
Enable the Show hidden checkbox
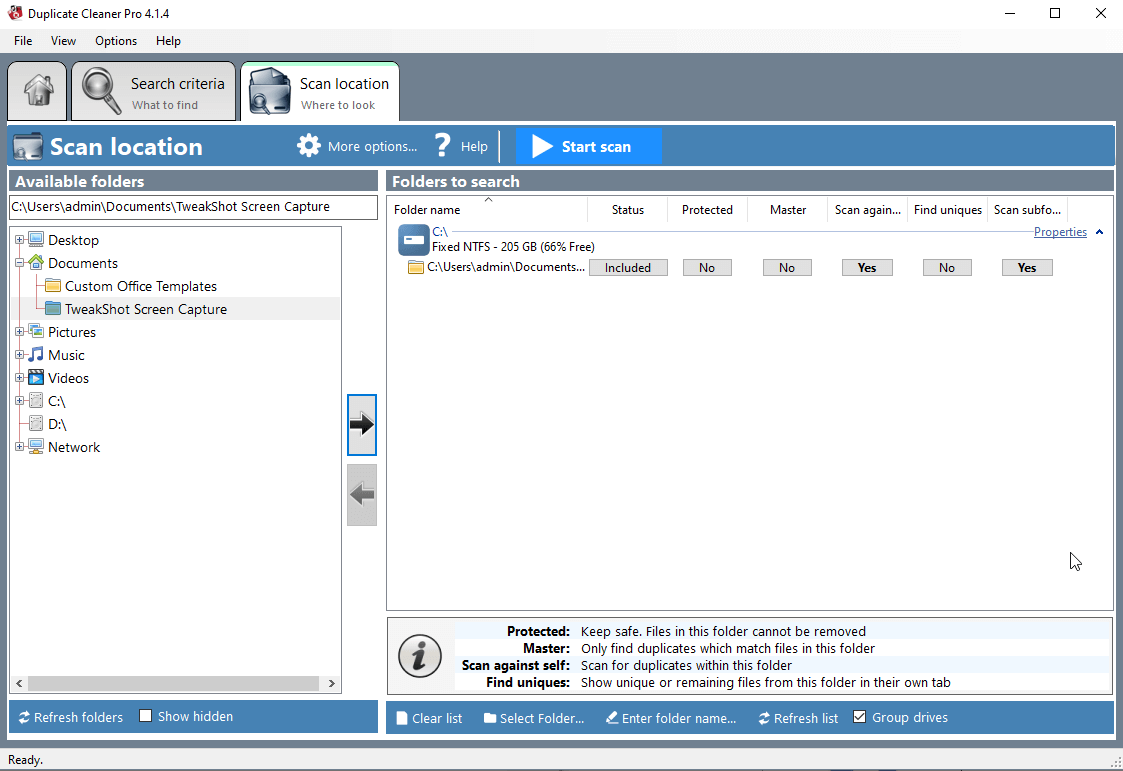point(144,716)
